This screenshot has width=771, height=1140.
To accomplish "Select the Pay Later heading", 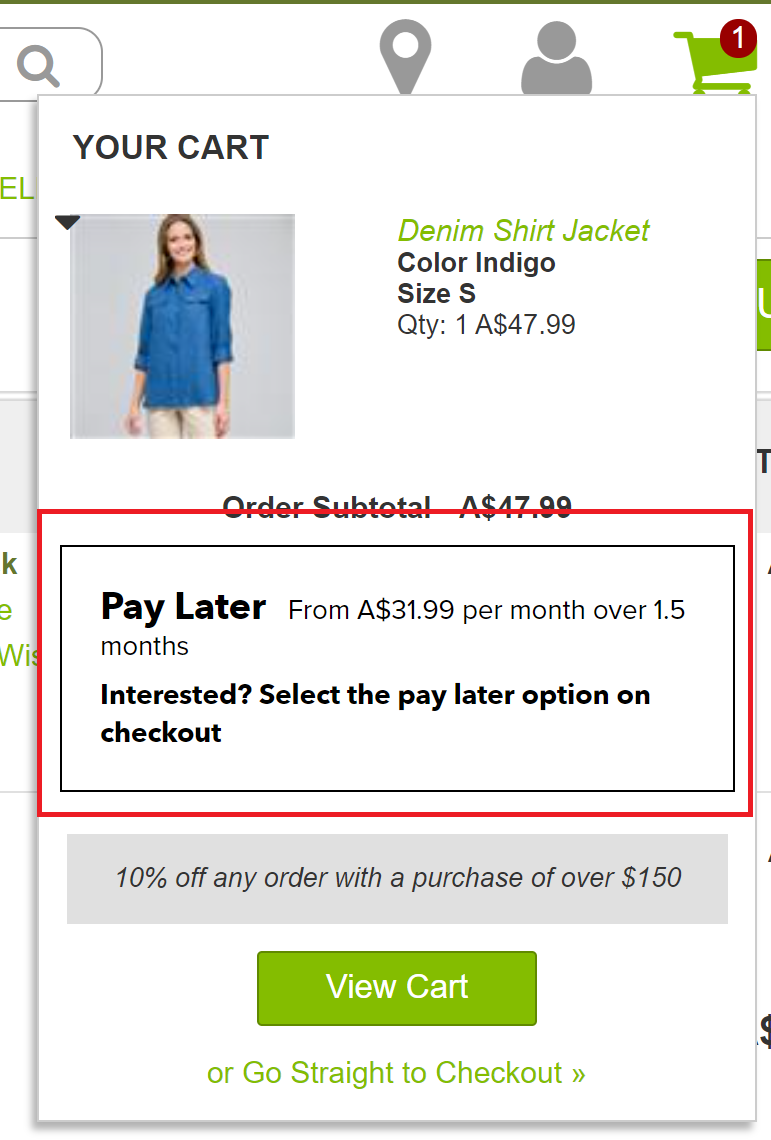I will pyautogui.click(x=183, y=607).
